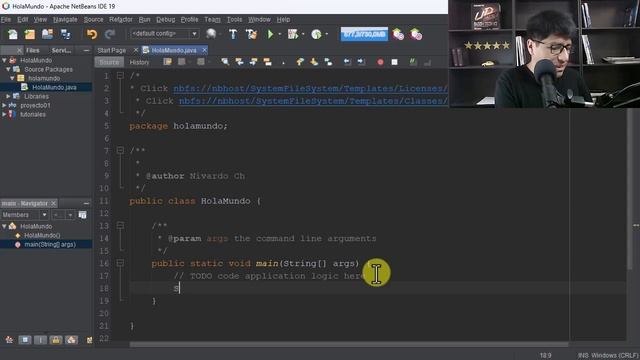Viewport: 640px width, 360px height.
Task: Click the memory usage bar in toolbar
Action: [x=364, y=34]
